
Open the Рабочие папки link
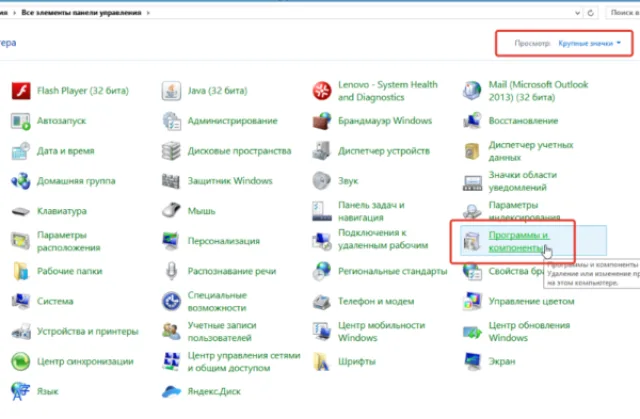pos(69,271)
